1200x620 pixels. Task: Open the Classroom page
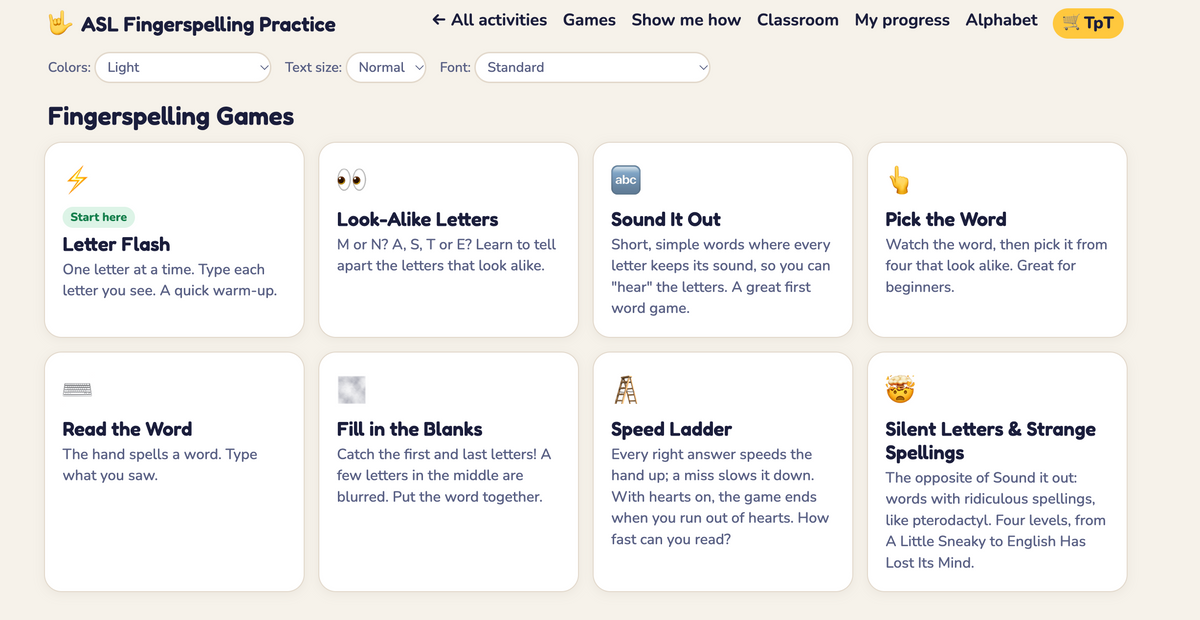click(x=798, y=20)
